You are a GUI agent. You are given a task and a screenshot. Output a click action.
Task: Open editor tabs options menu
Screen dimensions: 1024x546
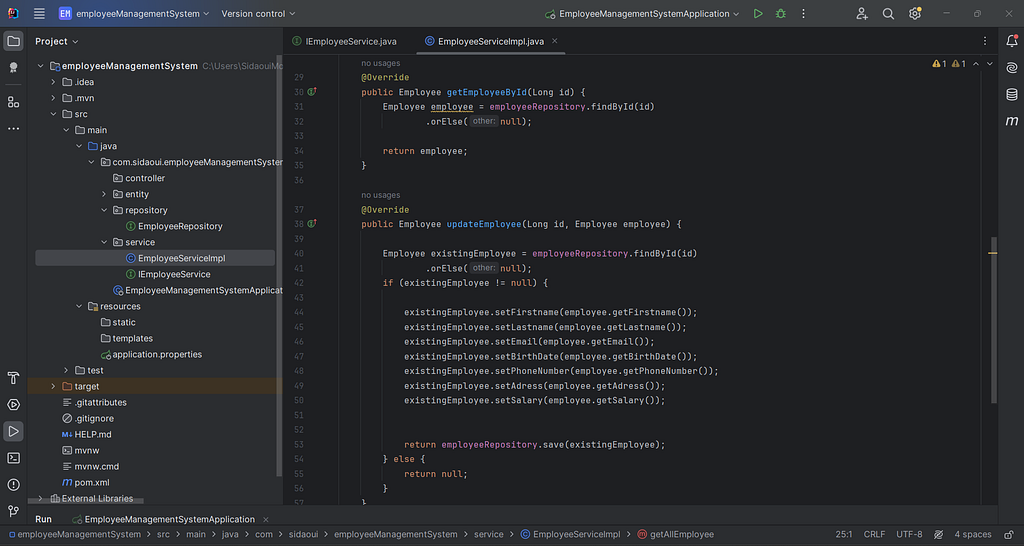985,41
